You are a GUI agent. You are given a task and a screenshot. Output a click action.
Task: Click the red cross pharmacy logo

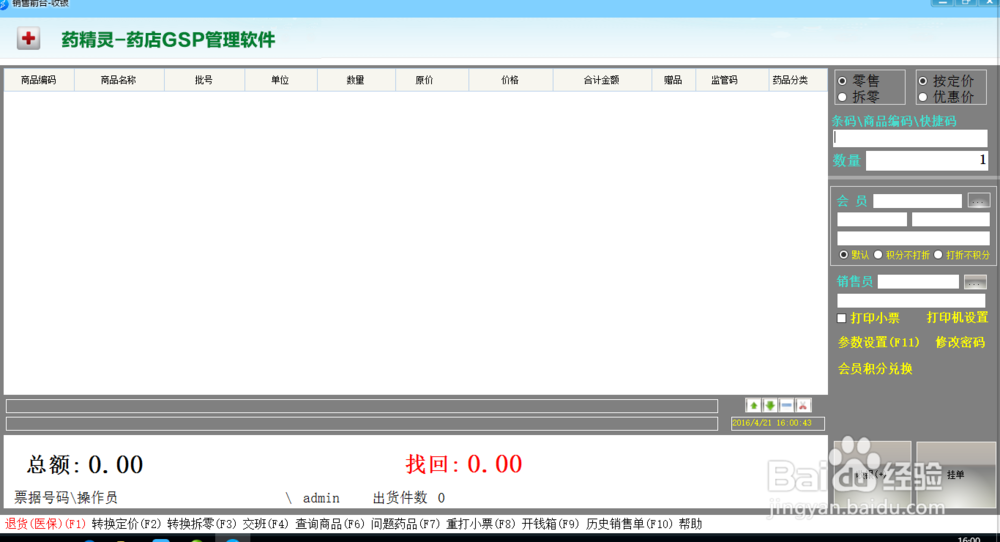tap(28, 39)
